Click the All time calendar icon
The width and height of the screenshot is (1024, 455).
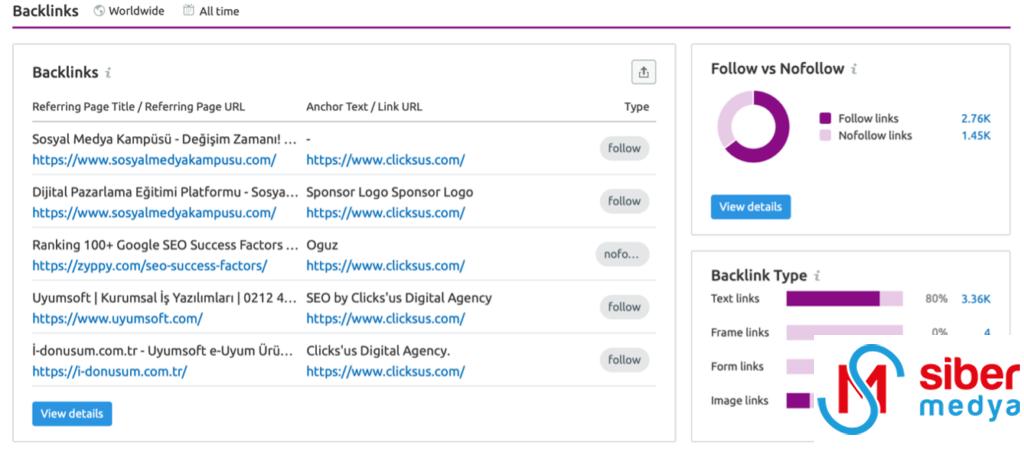click(189, 10)
